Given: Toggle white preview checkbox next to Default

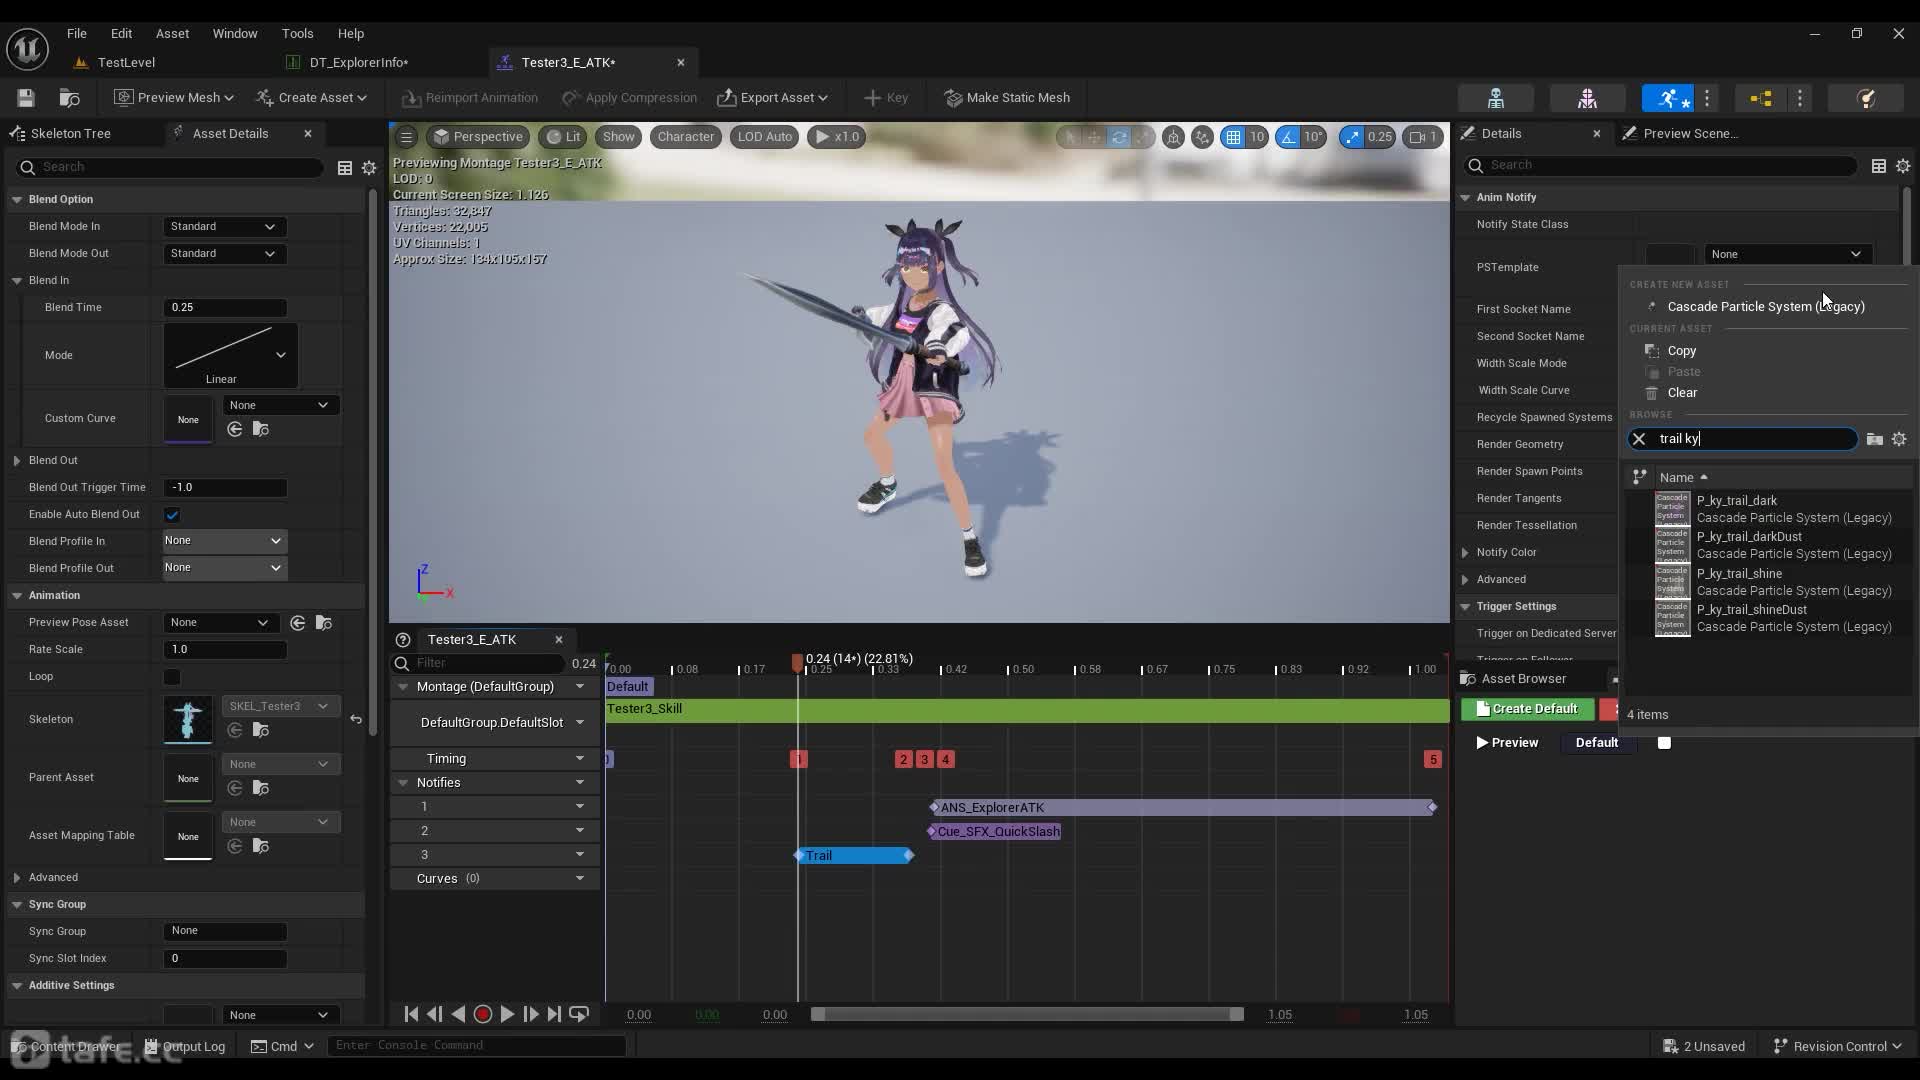Looking at the screenshot, I should click(1664, 743).
